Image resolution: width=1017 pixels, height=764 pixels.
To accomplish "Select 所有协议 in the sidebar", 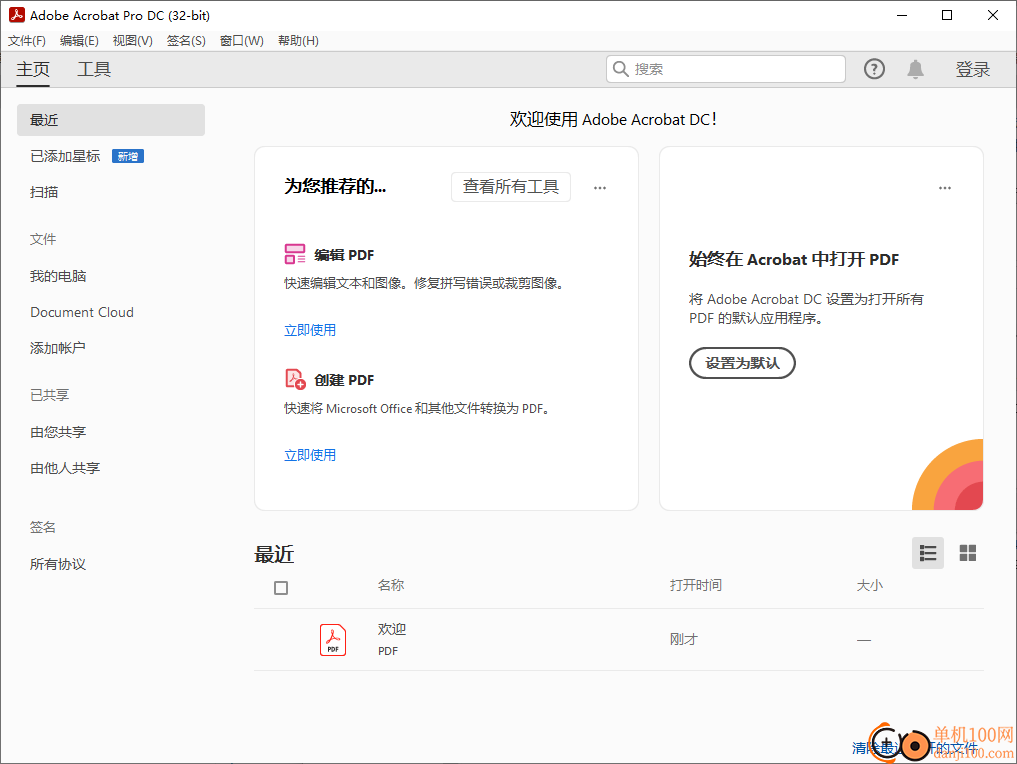I will click(58, 564).
